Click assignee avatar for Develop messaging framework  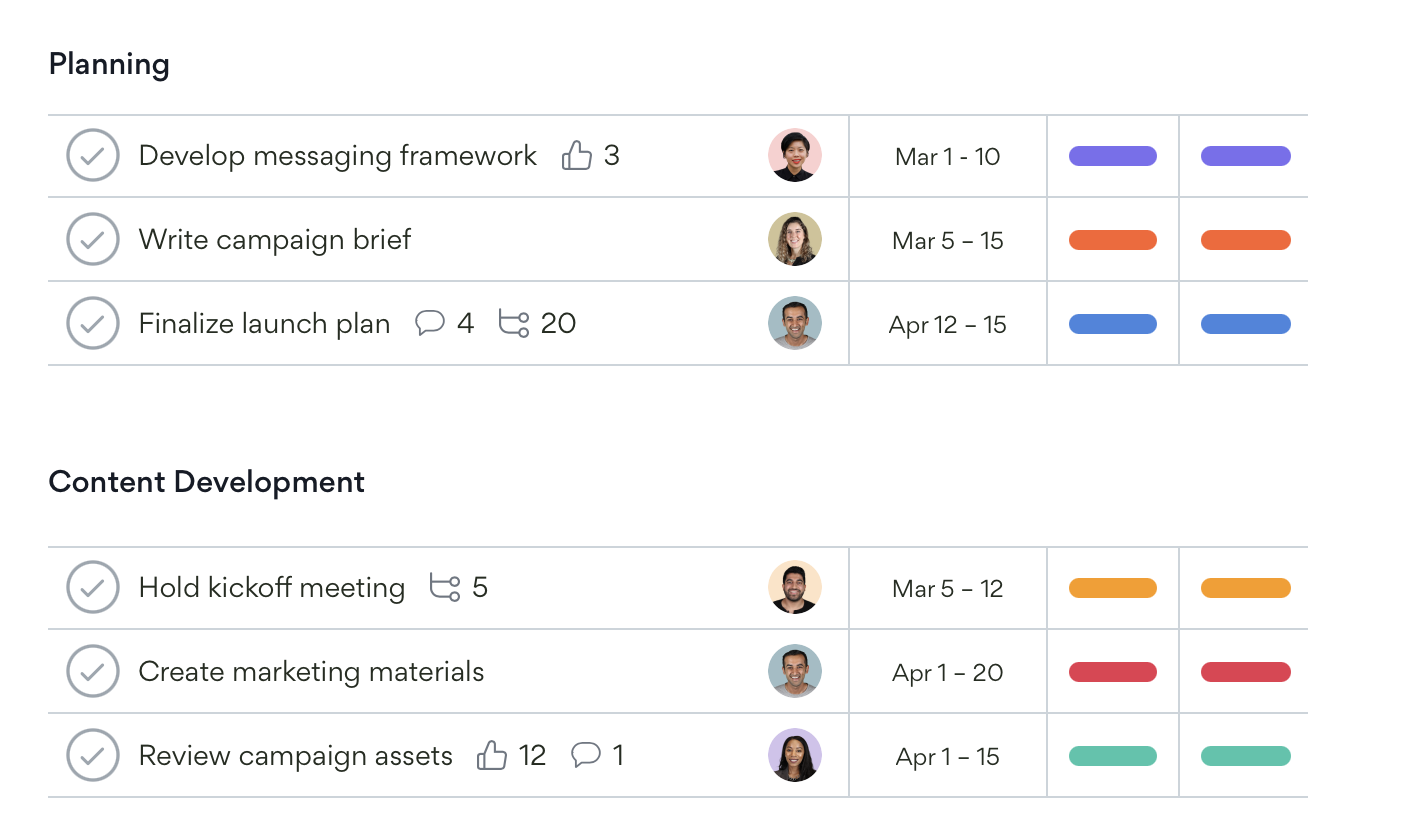click(795, 156)
